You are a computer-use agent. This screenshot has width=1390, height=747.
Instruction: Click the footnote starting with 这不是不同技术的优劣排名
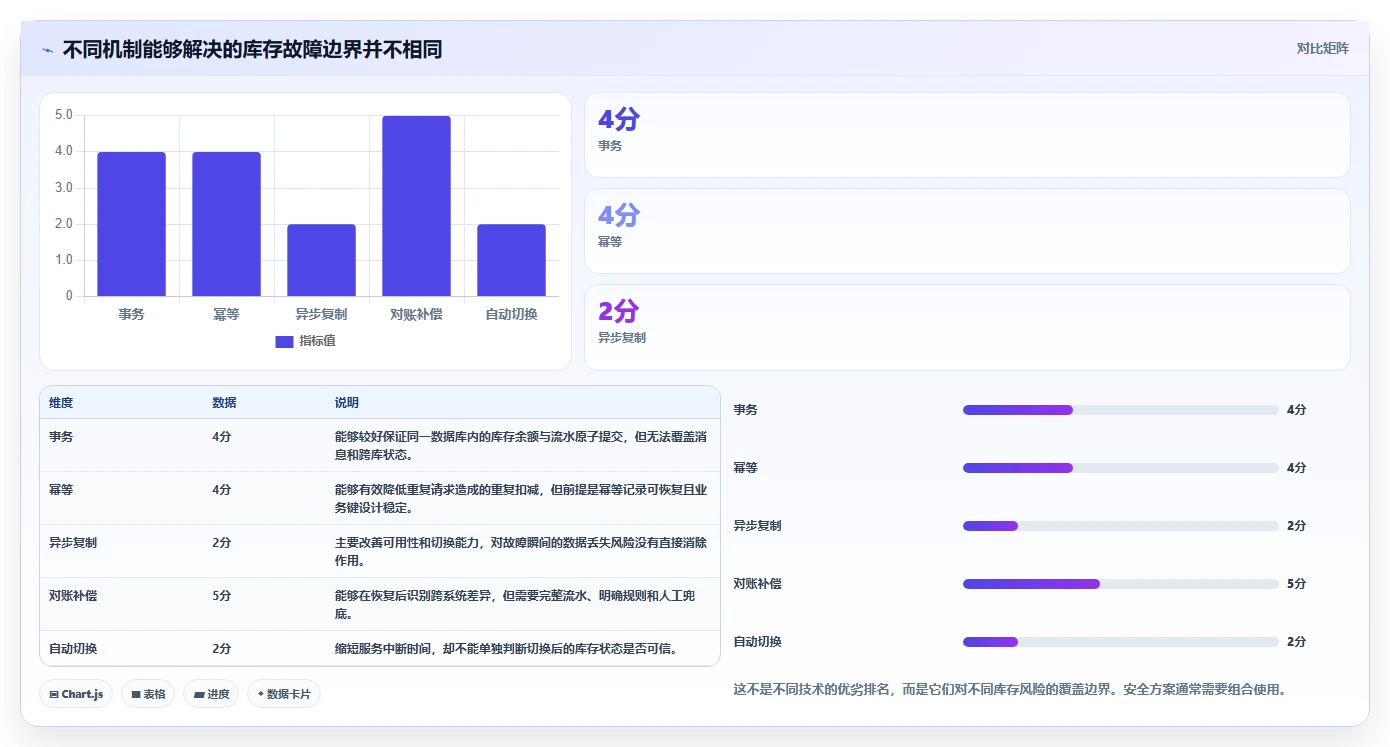pos(1009,690)
